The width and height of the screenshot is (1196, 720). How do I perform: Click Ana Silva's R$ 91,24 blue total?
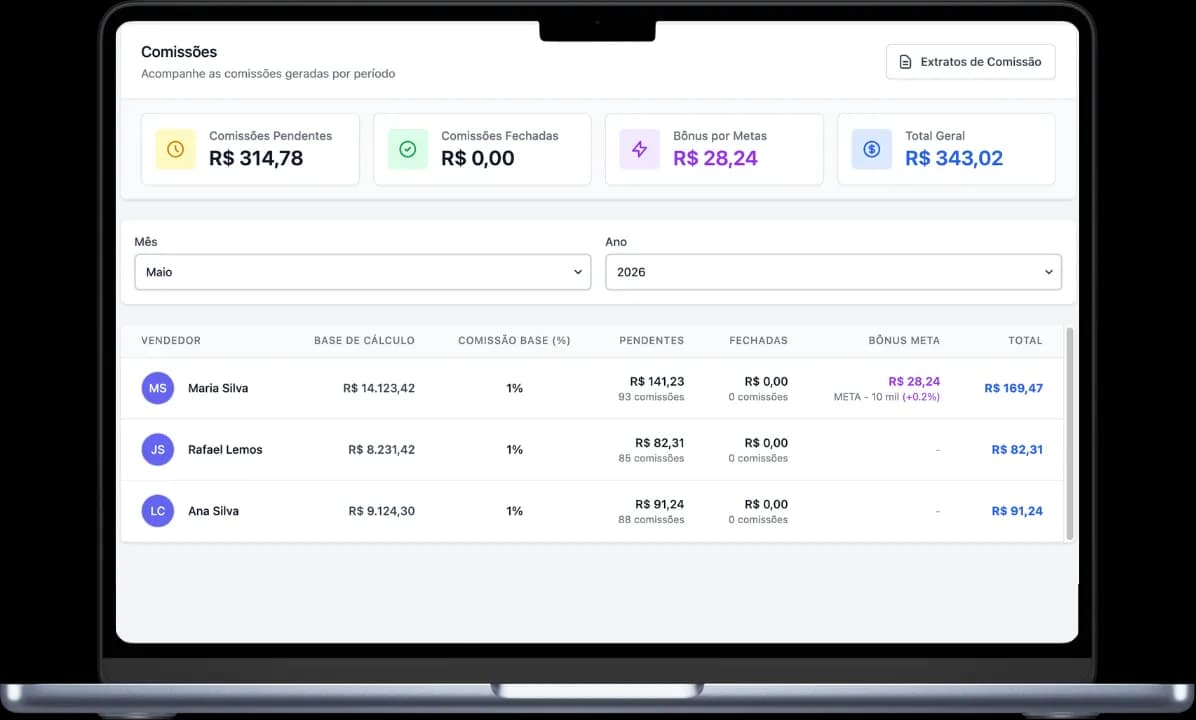coord(1017,511)
